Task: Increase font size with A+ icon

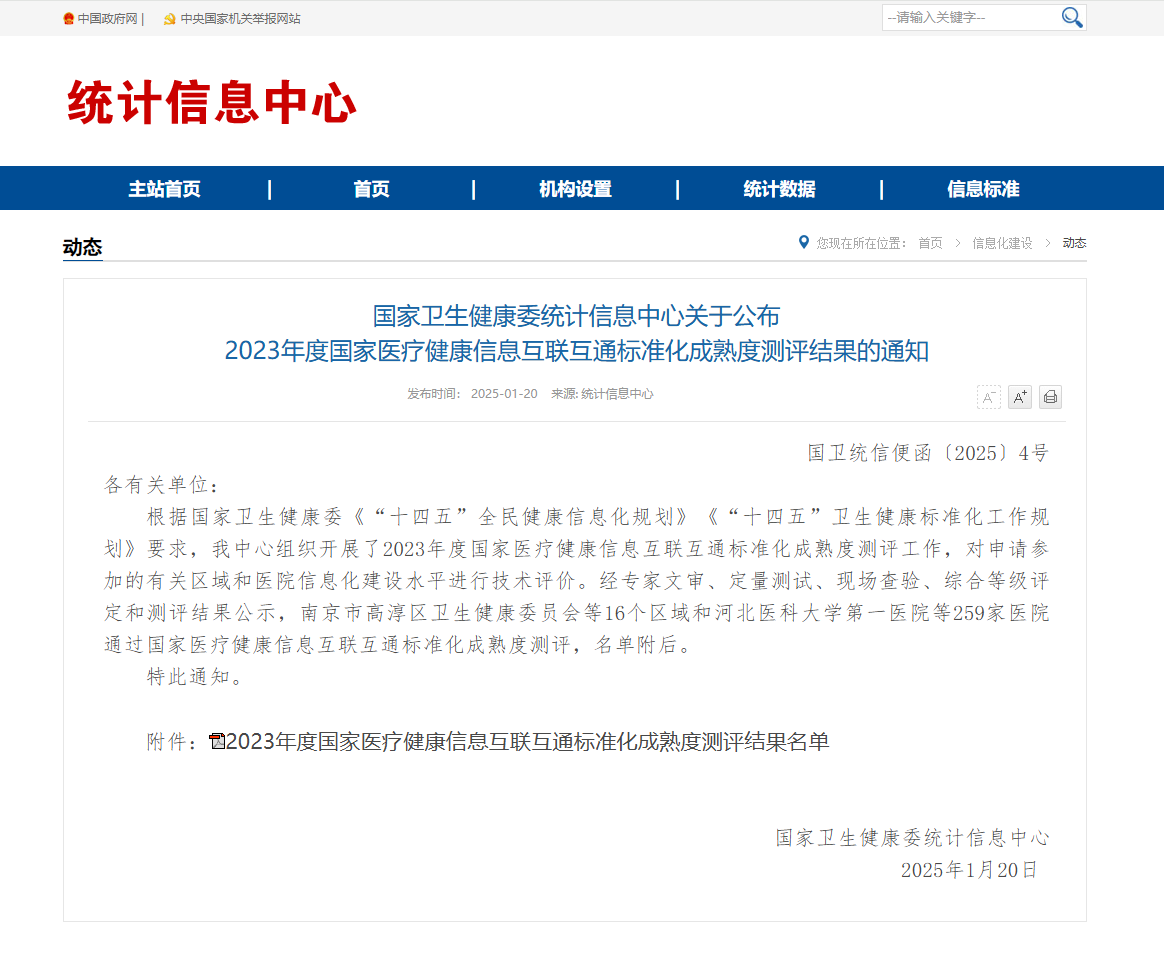Action: click(x=1019, y=397)
